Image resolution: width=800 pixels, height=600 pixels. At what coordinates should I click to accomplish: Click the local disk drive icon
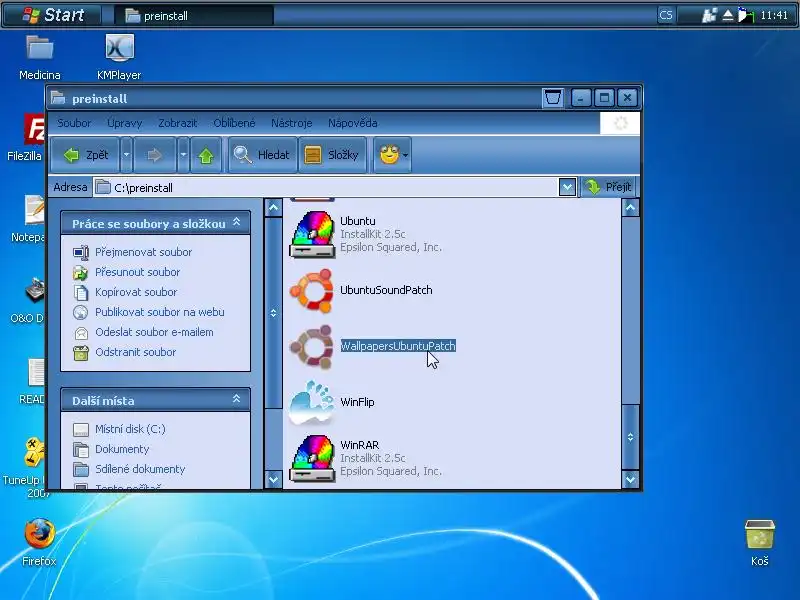[81, 430]
